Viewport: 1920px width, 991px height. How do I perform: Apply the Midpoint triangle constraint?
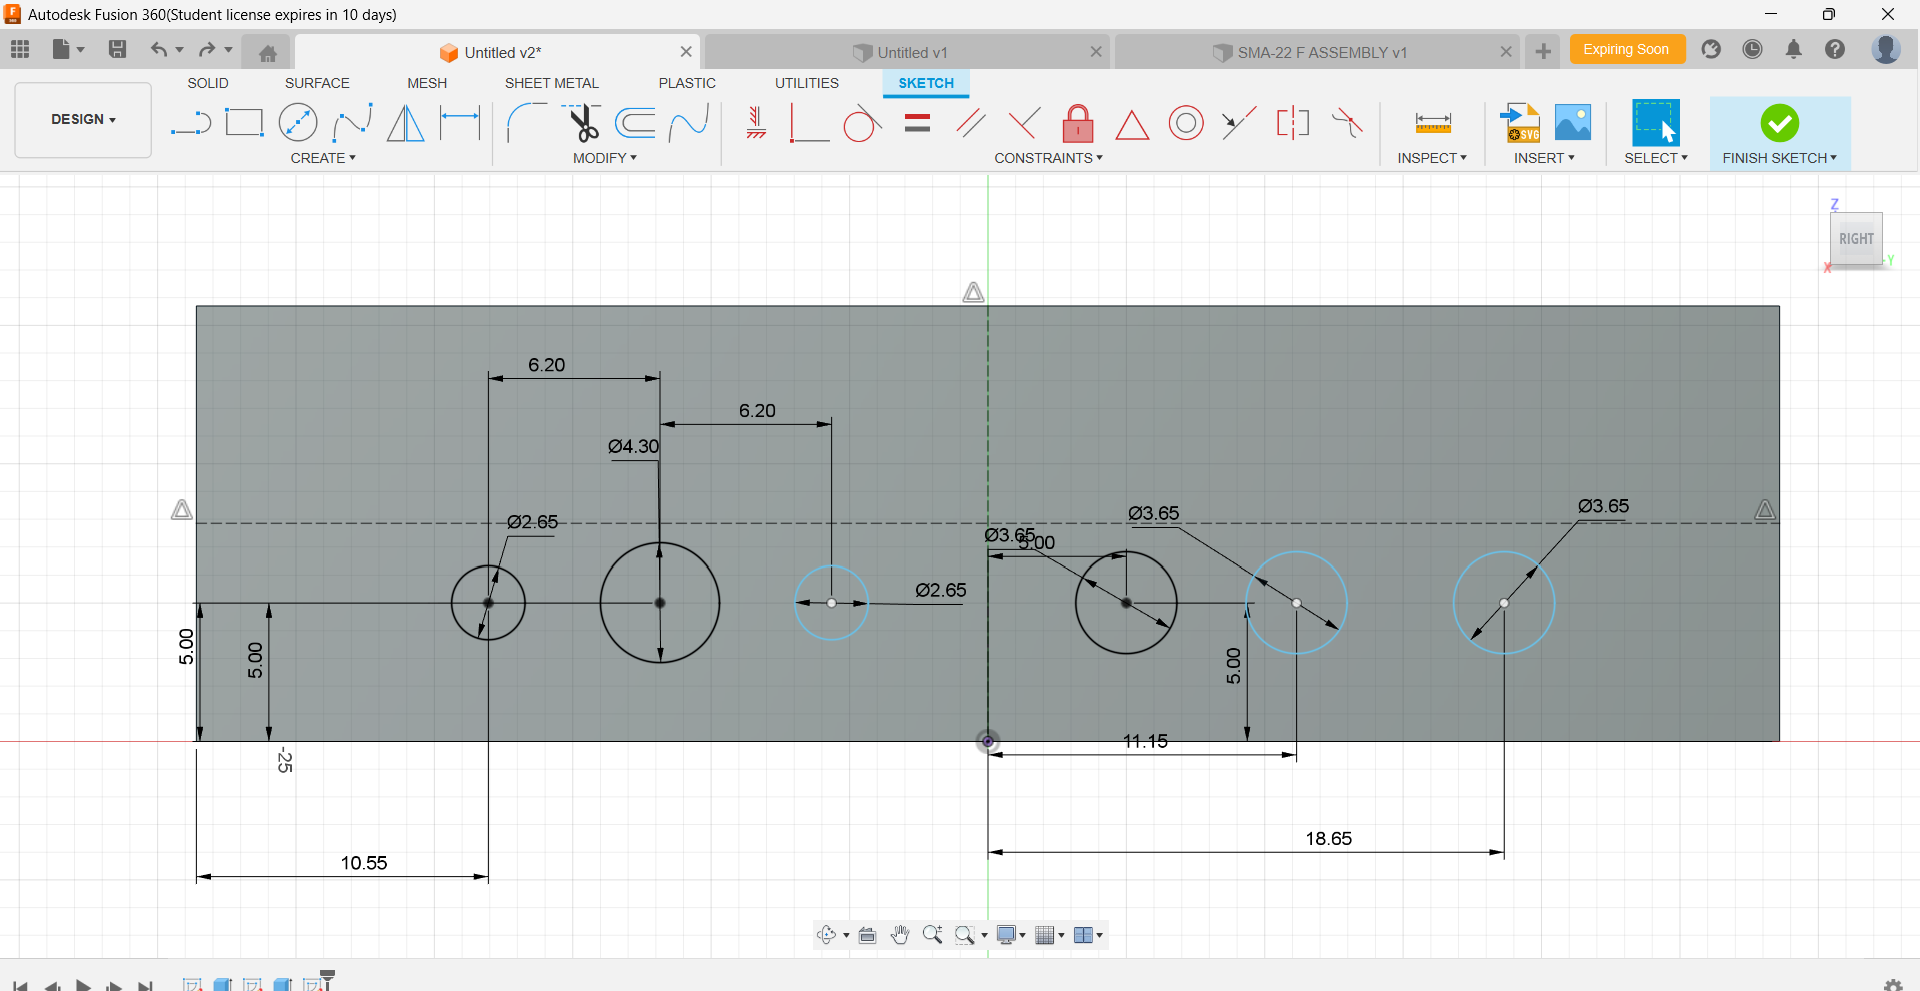[x=1132, y=124]
